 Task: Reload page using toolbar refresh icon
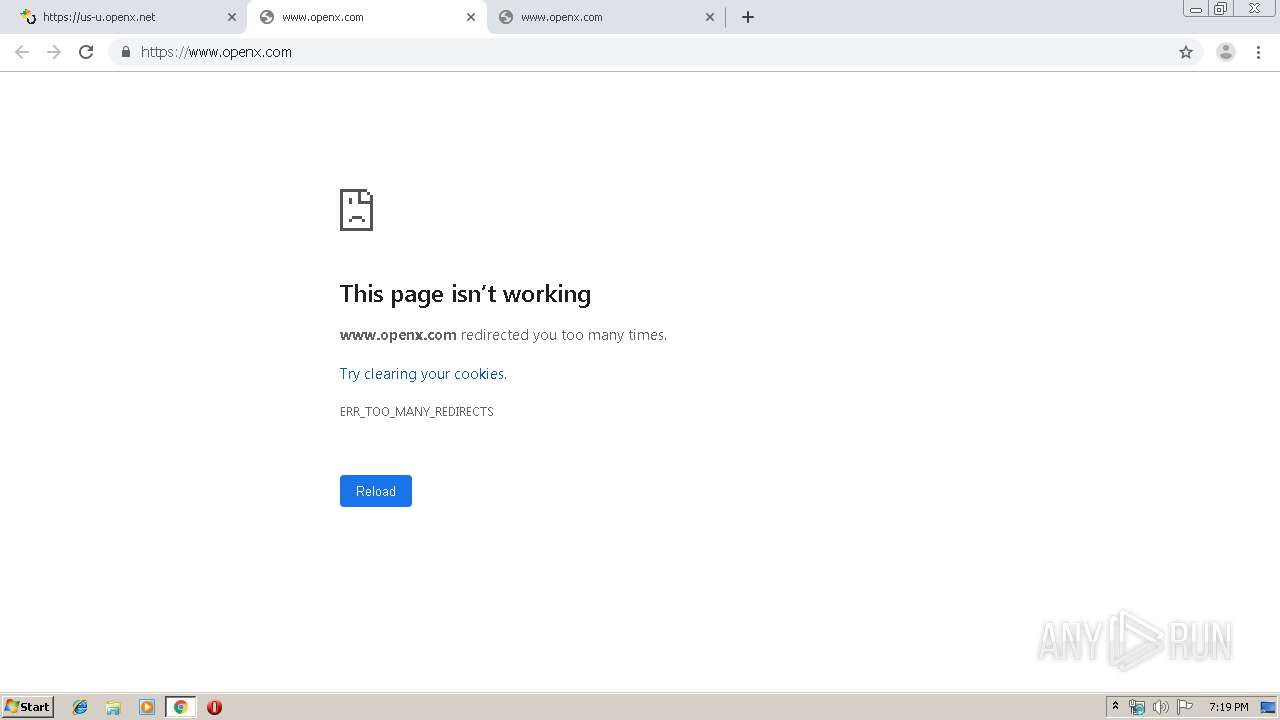pyautogui.click(x=86, y=52)
